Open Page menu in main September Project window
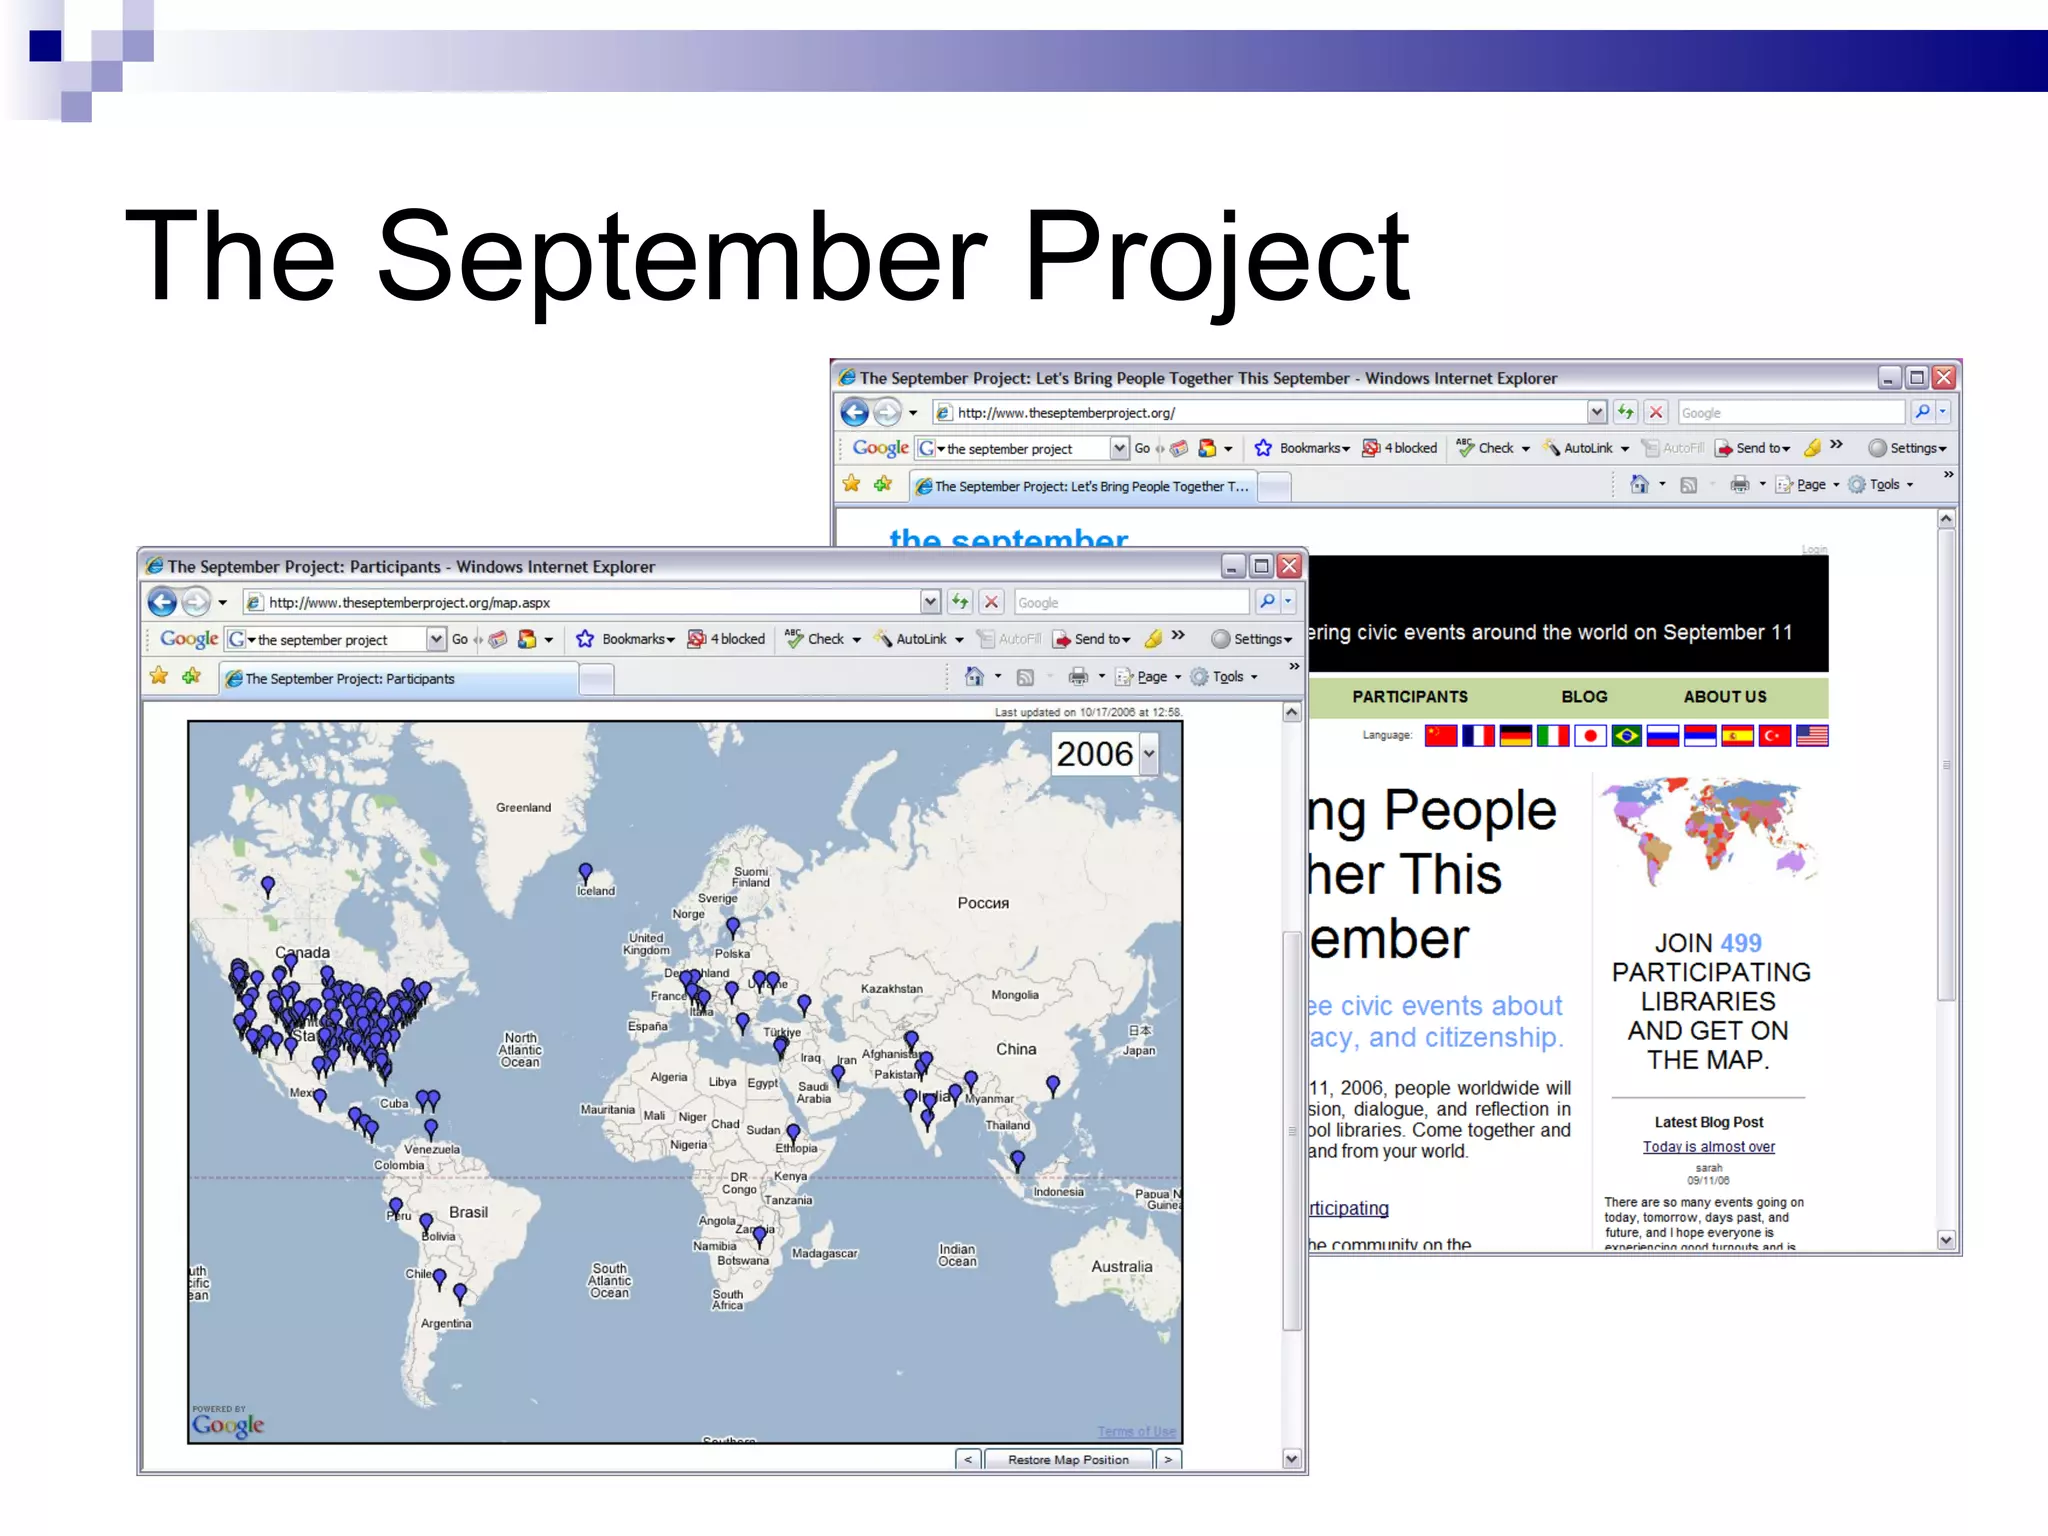 point(1808,484)
